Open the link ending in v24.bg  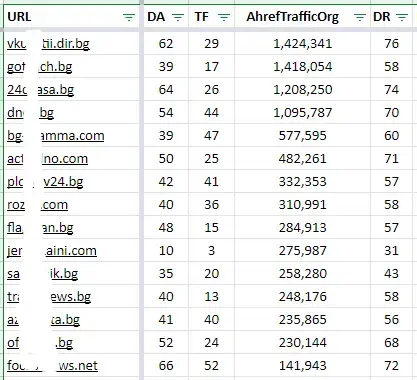[45, 182]
